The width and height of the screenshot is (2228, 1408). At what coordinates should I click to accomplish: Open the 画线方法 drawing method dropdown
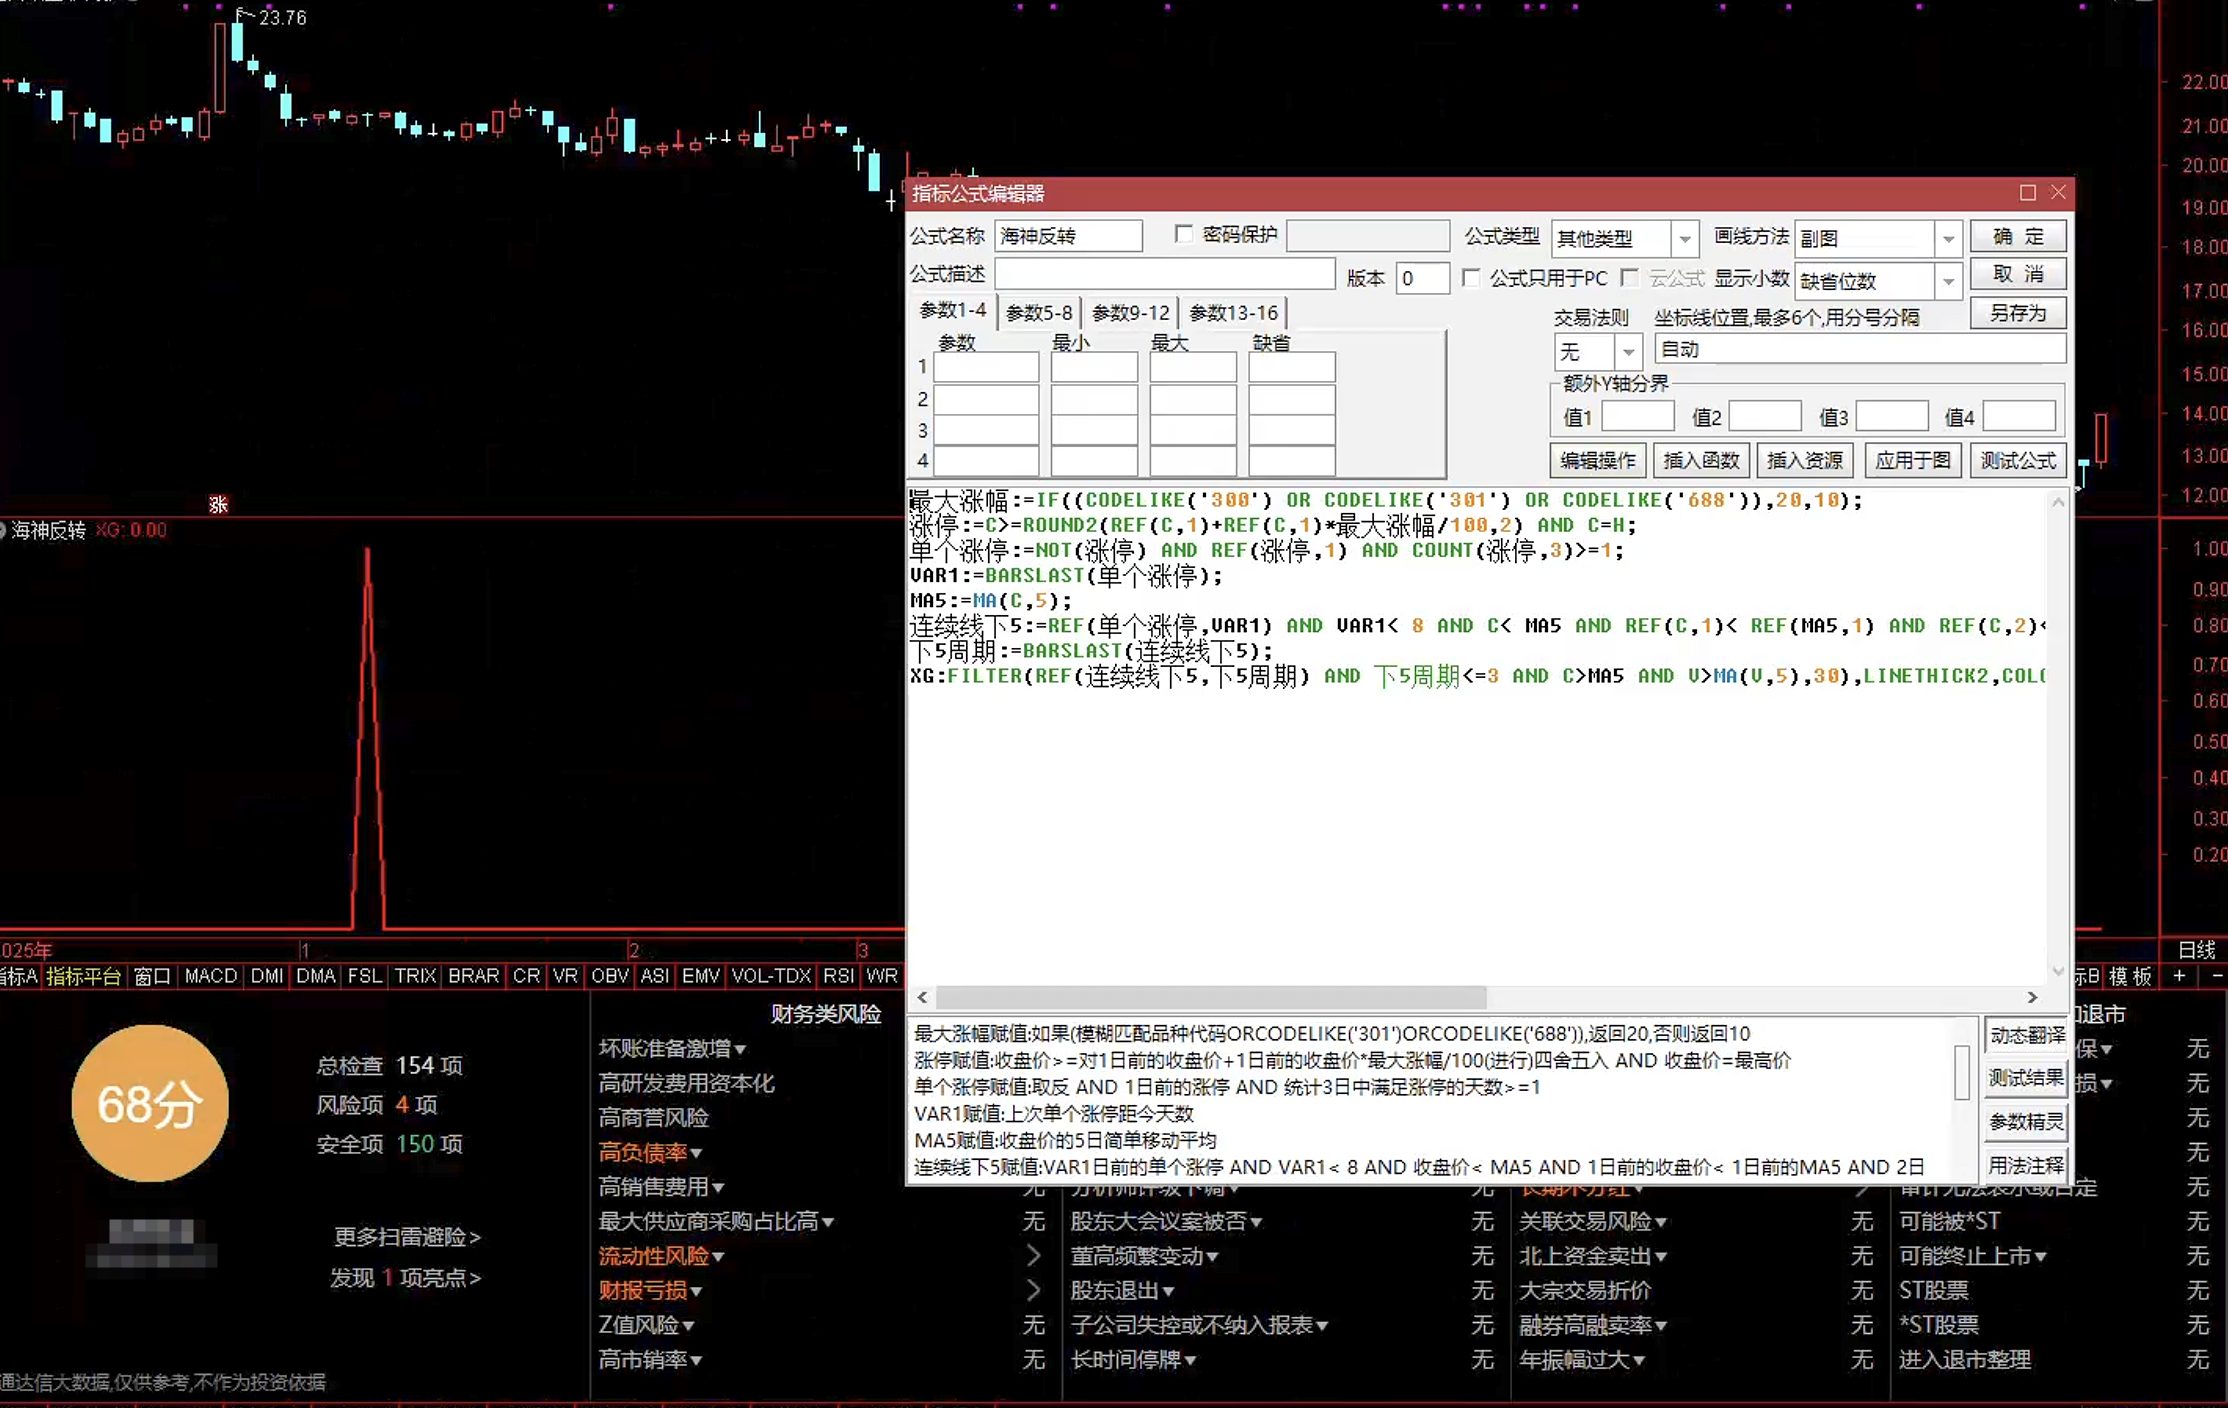pyautogui.click(x=1947, y=239)
